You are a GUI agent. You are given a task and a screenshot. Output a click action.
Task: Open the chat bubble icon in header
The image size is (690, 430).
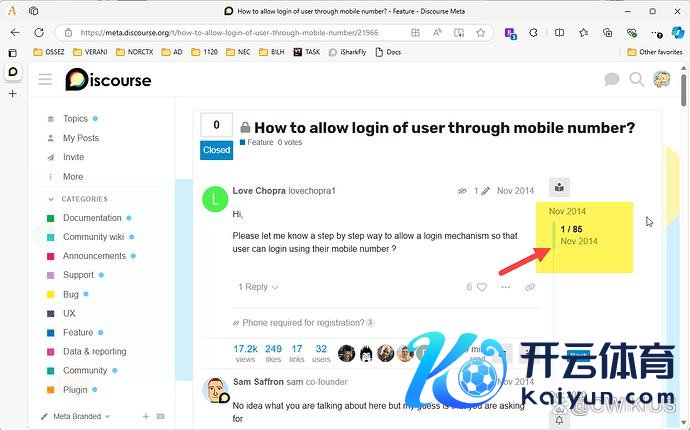612,79
